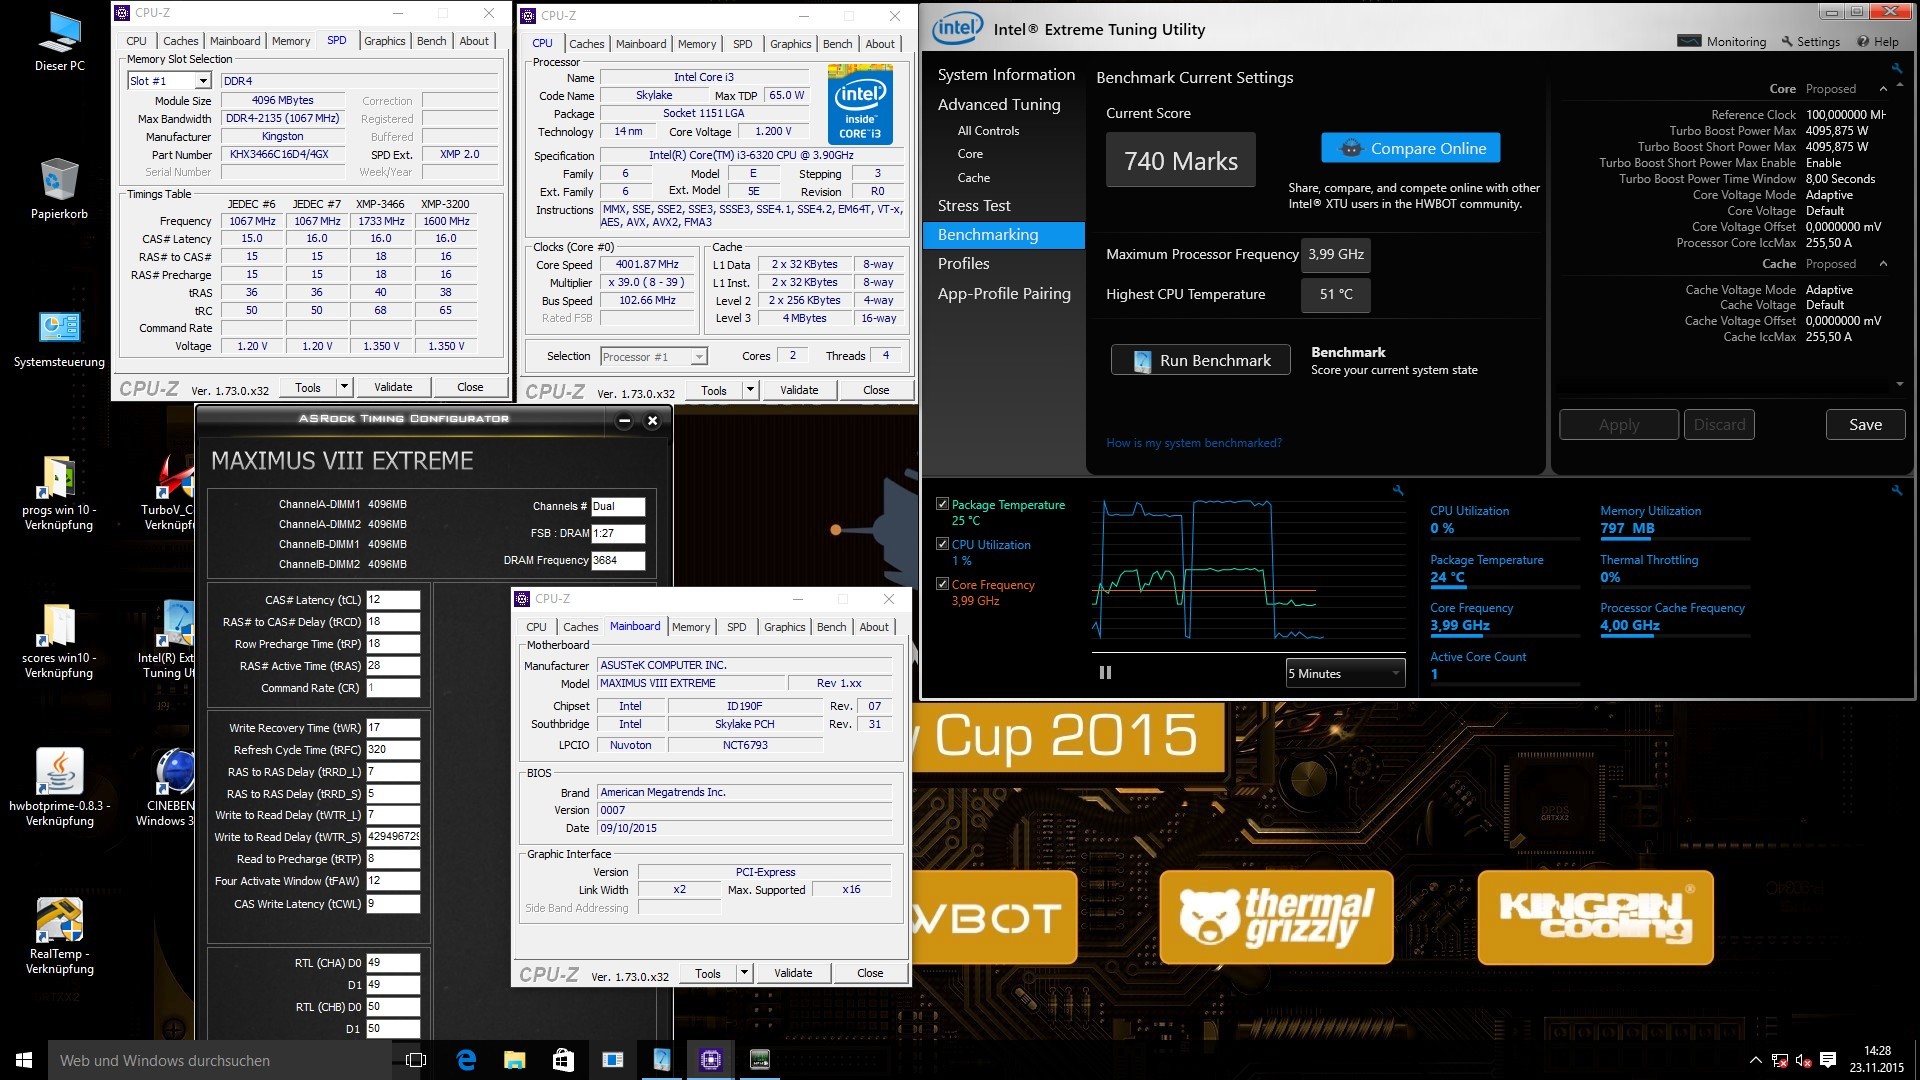
Task: Open Bench tab in top-middle CPU-Z window
Action: (x=838, y=44)
